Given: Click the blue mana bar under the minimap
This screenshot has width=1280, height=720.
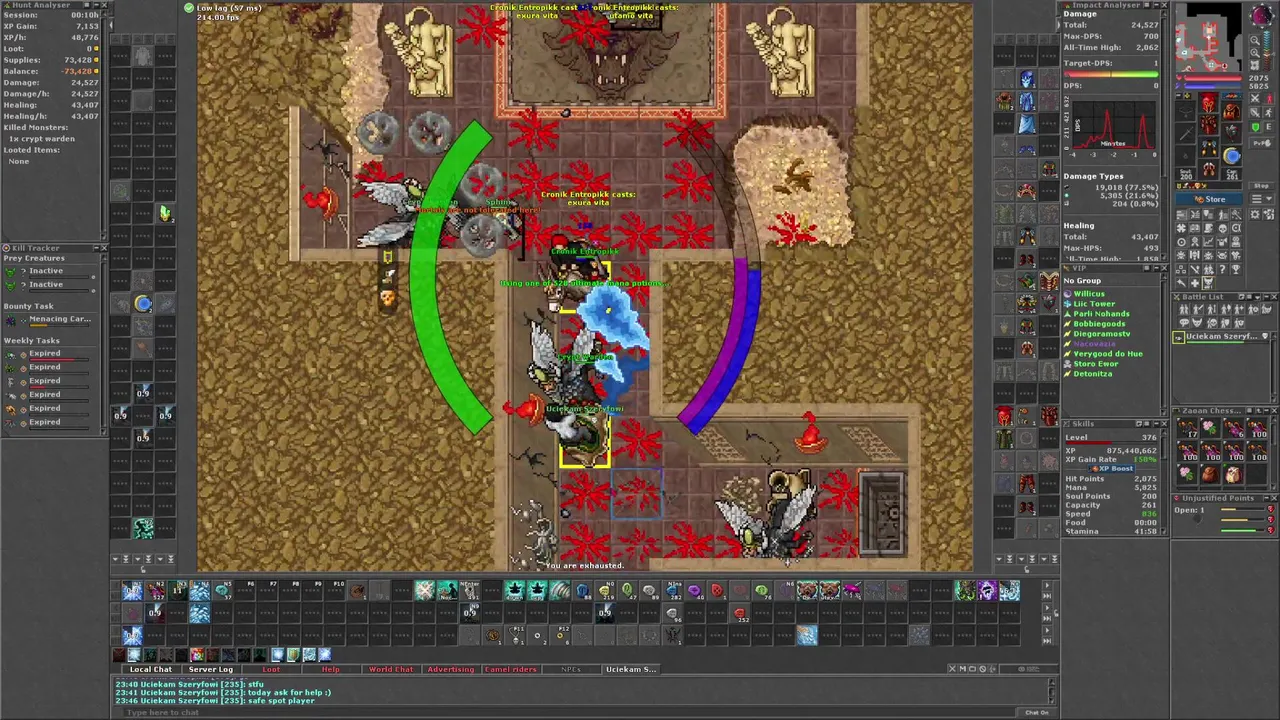Looking at the screenshot, I should click(1212, 86).
